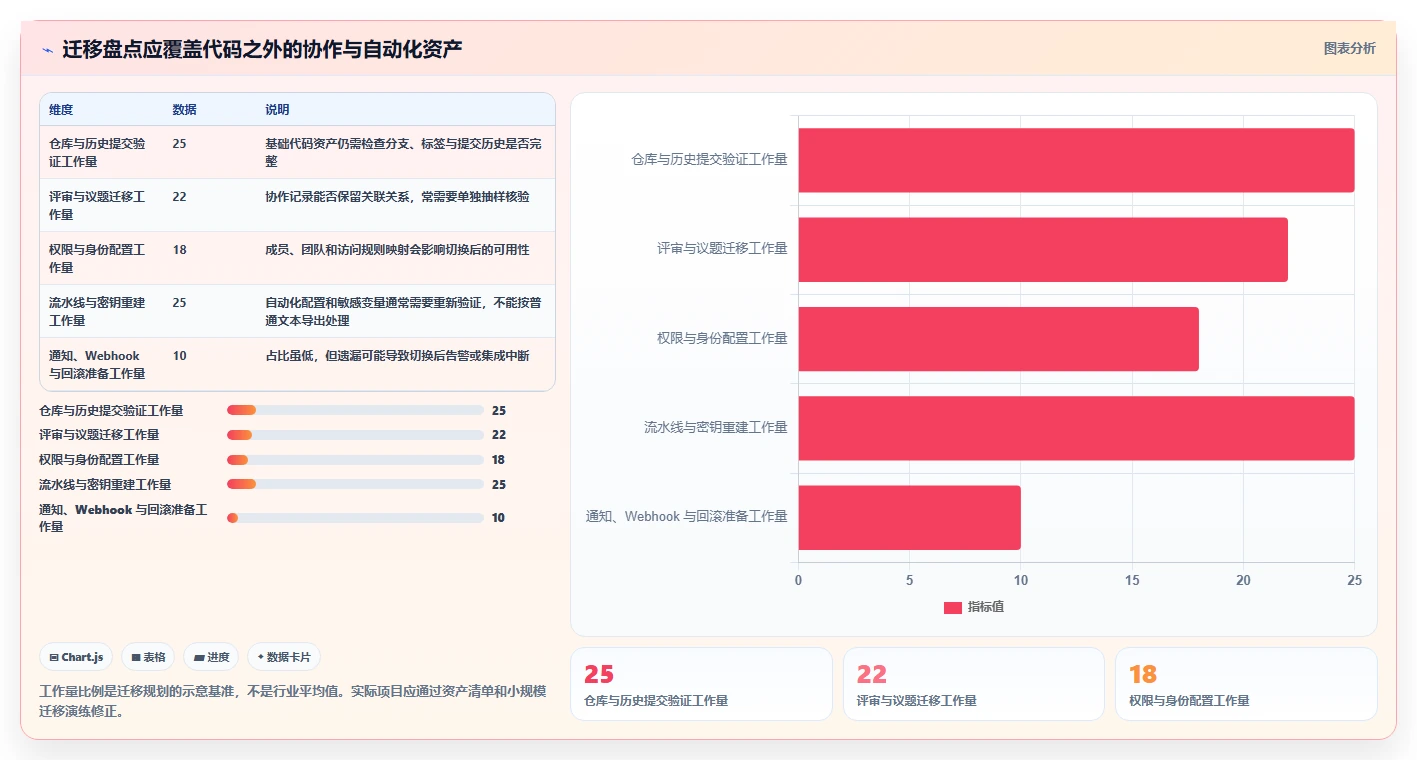Open the data card showing 25
The height and width of the screenshot is (760, 1417).
click(x=701, y=684)
